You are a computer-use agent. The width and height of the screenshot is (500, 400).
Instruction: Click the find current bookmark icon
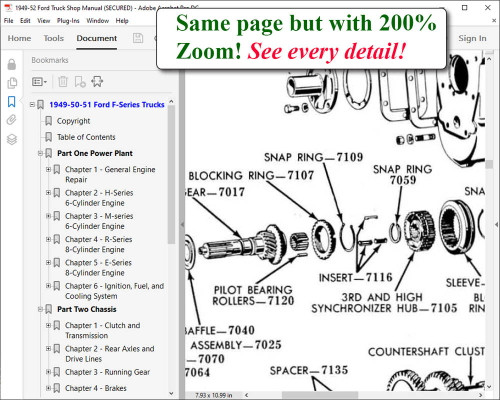tap(97, 81)
